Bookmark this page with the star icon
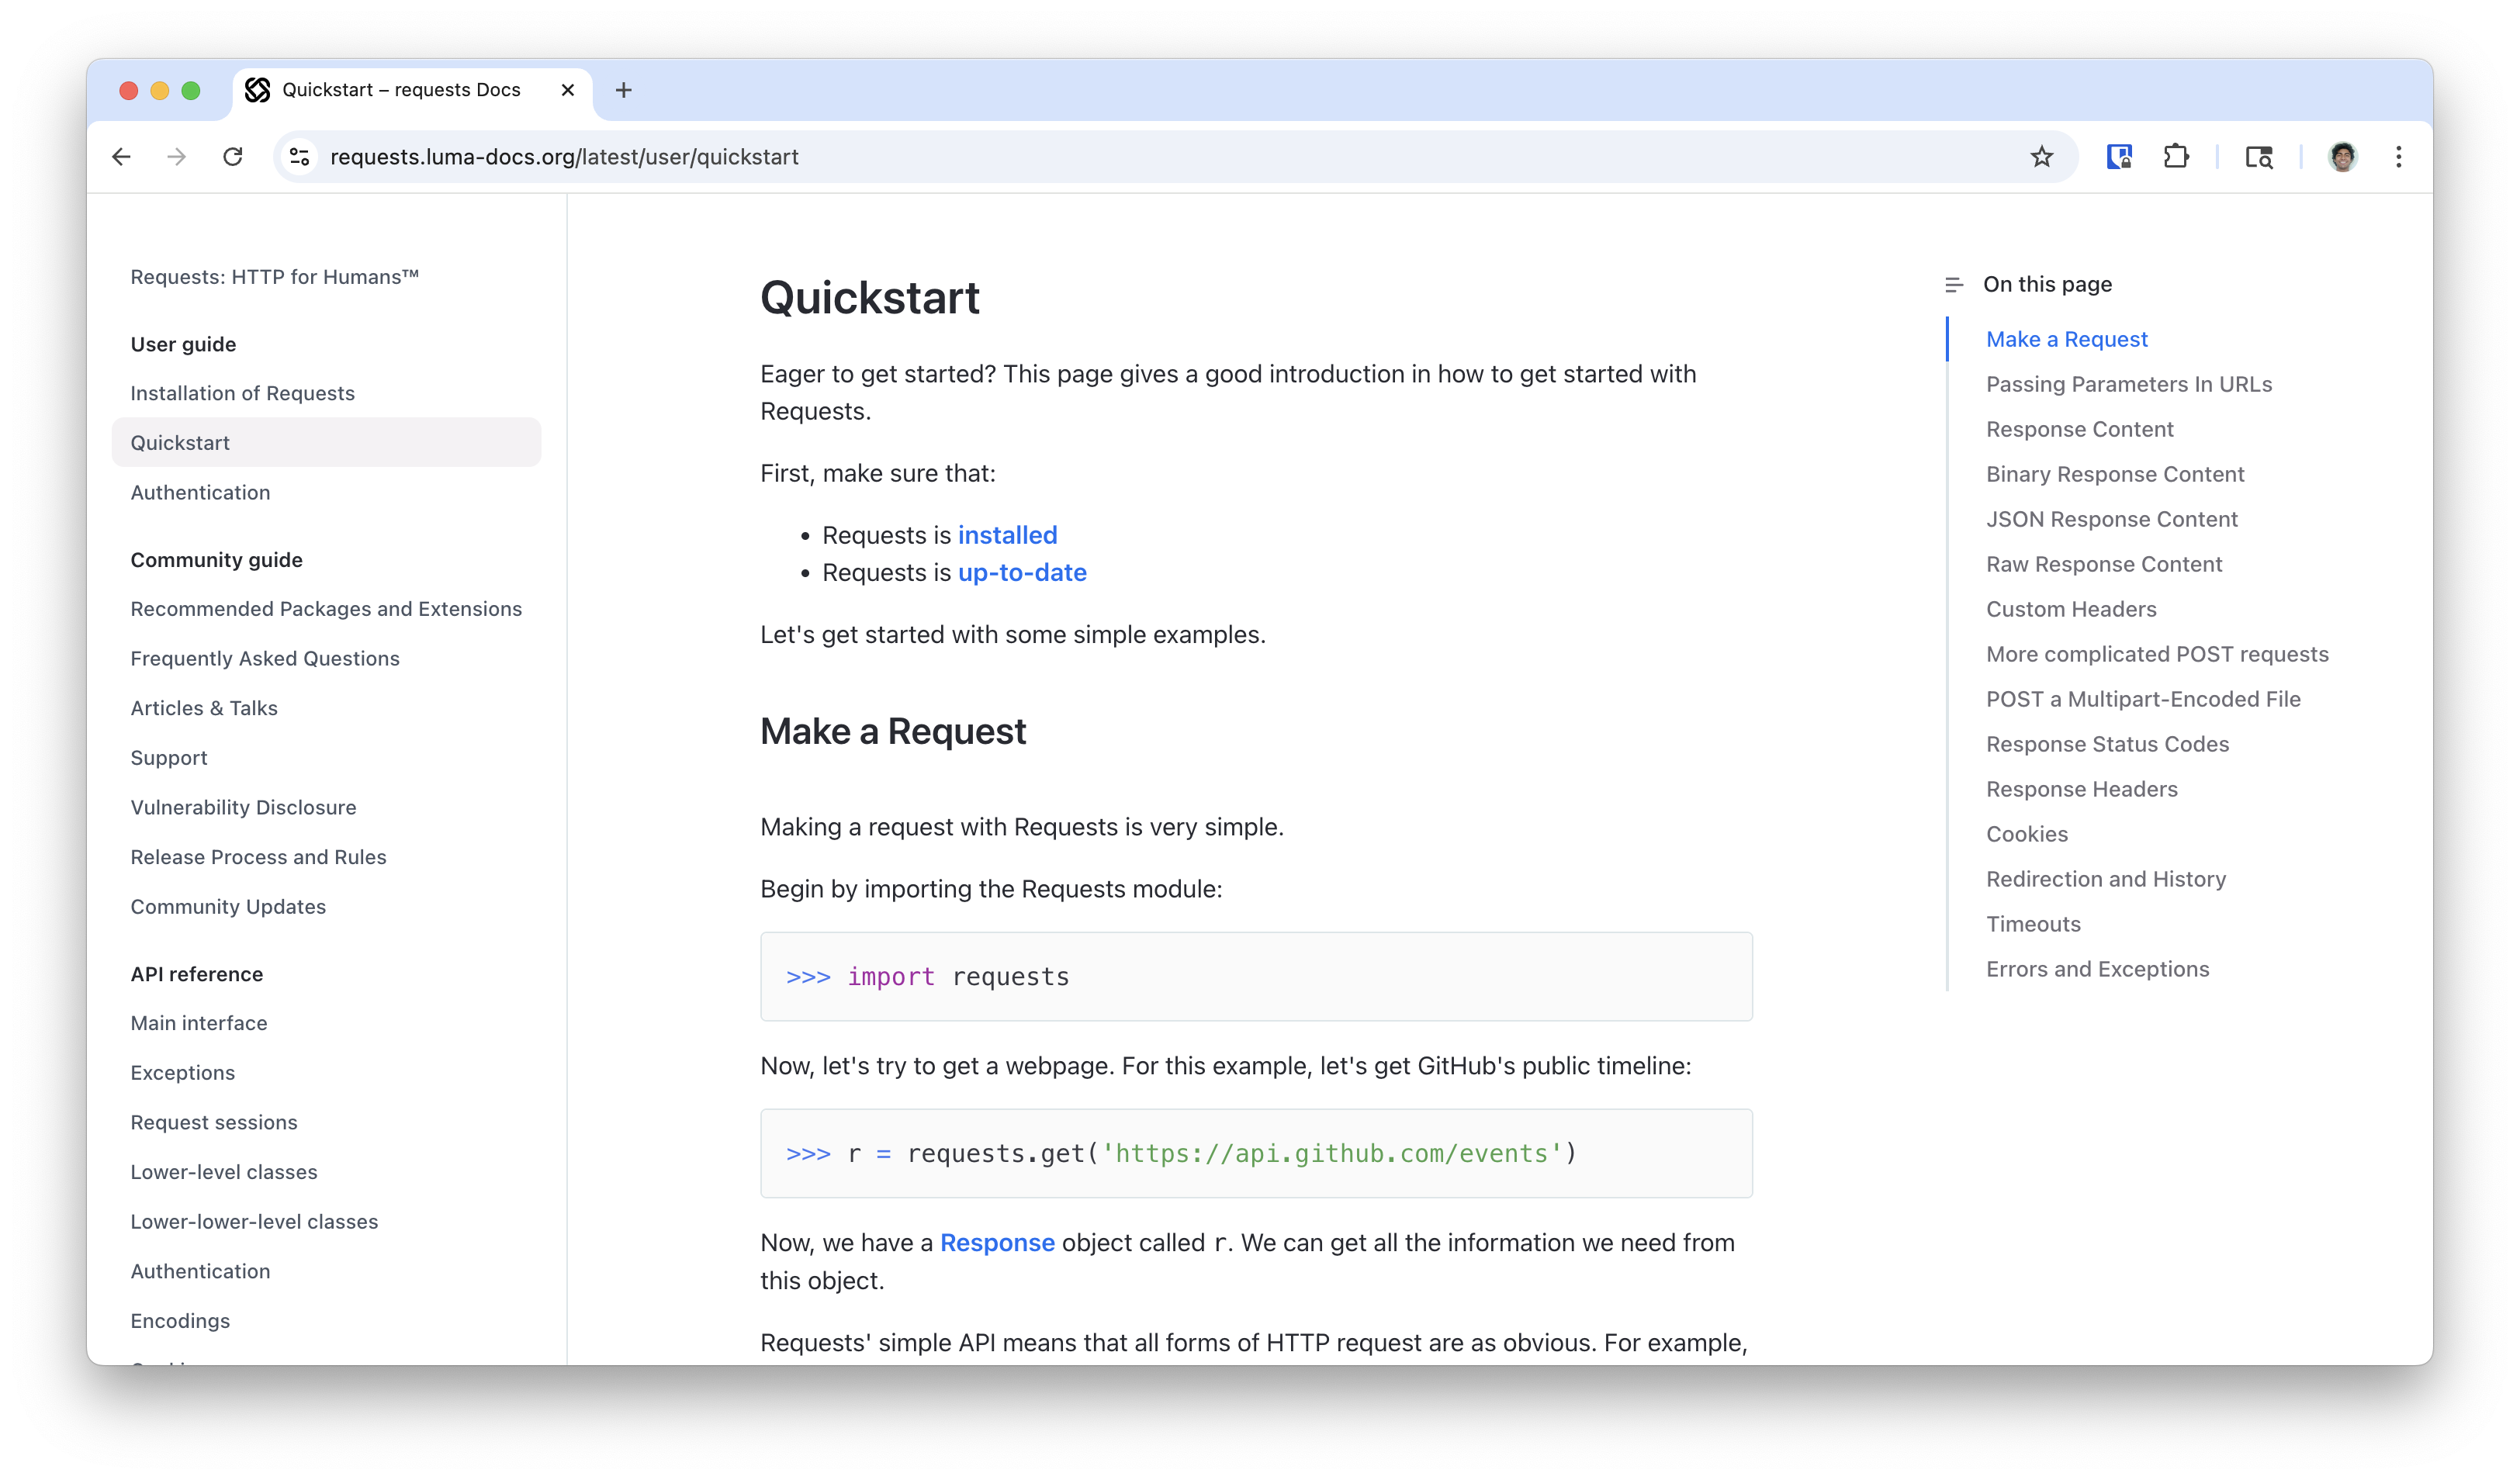This screenshot has height=1480, width=2520. tap(2041, 157)
